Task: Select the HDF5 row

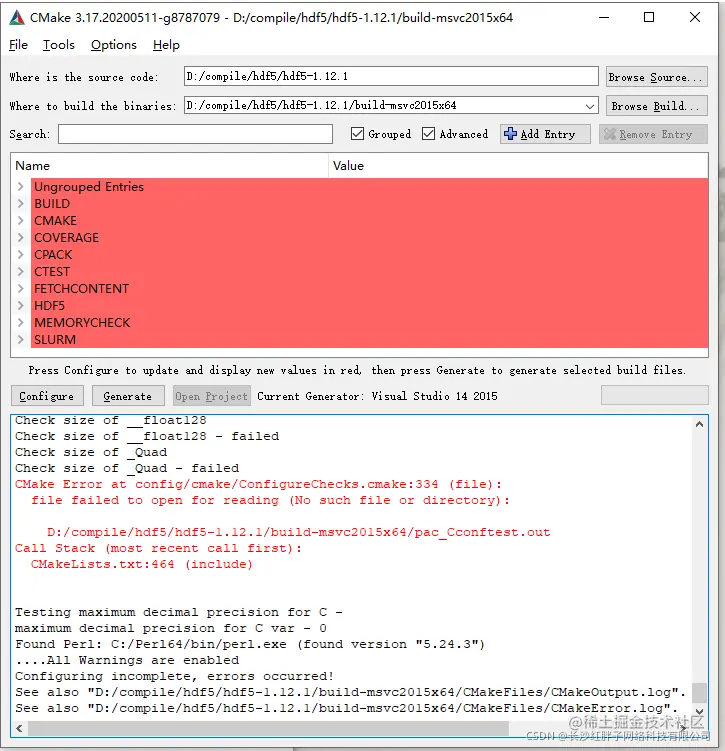Action: tap(369, 306)
